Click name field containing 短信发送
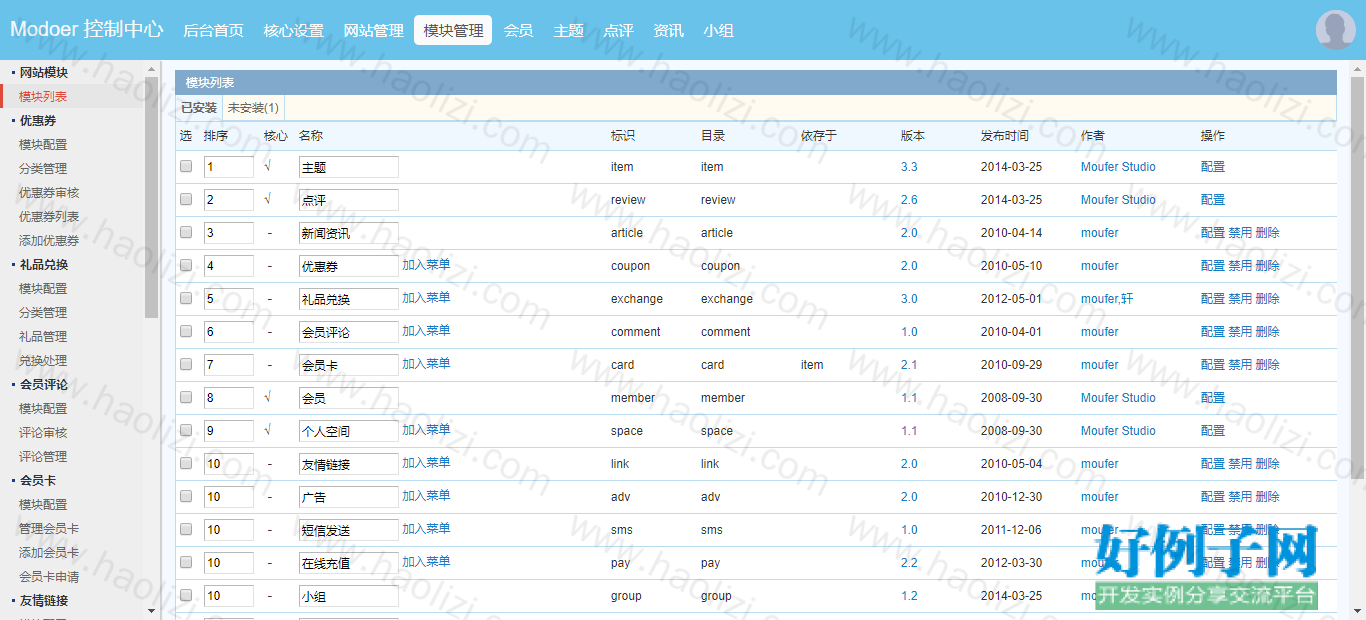Image resolution: width=1366 pixels, height=620 pixels. tap(349, 530)
